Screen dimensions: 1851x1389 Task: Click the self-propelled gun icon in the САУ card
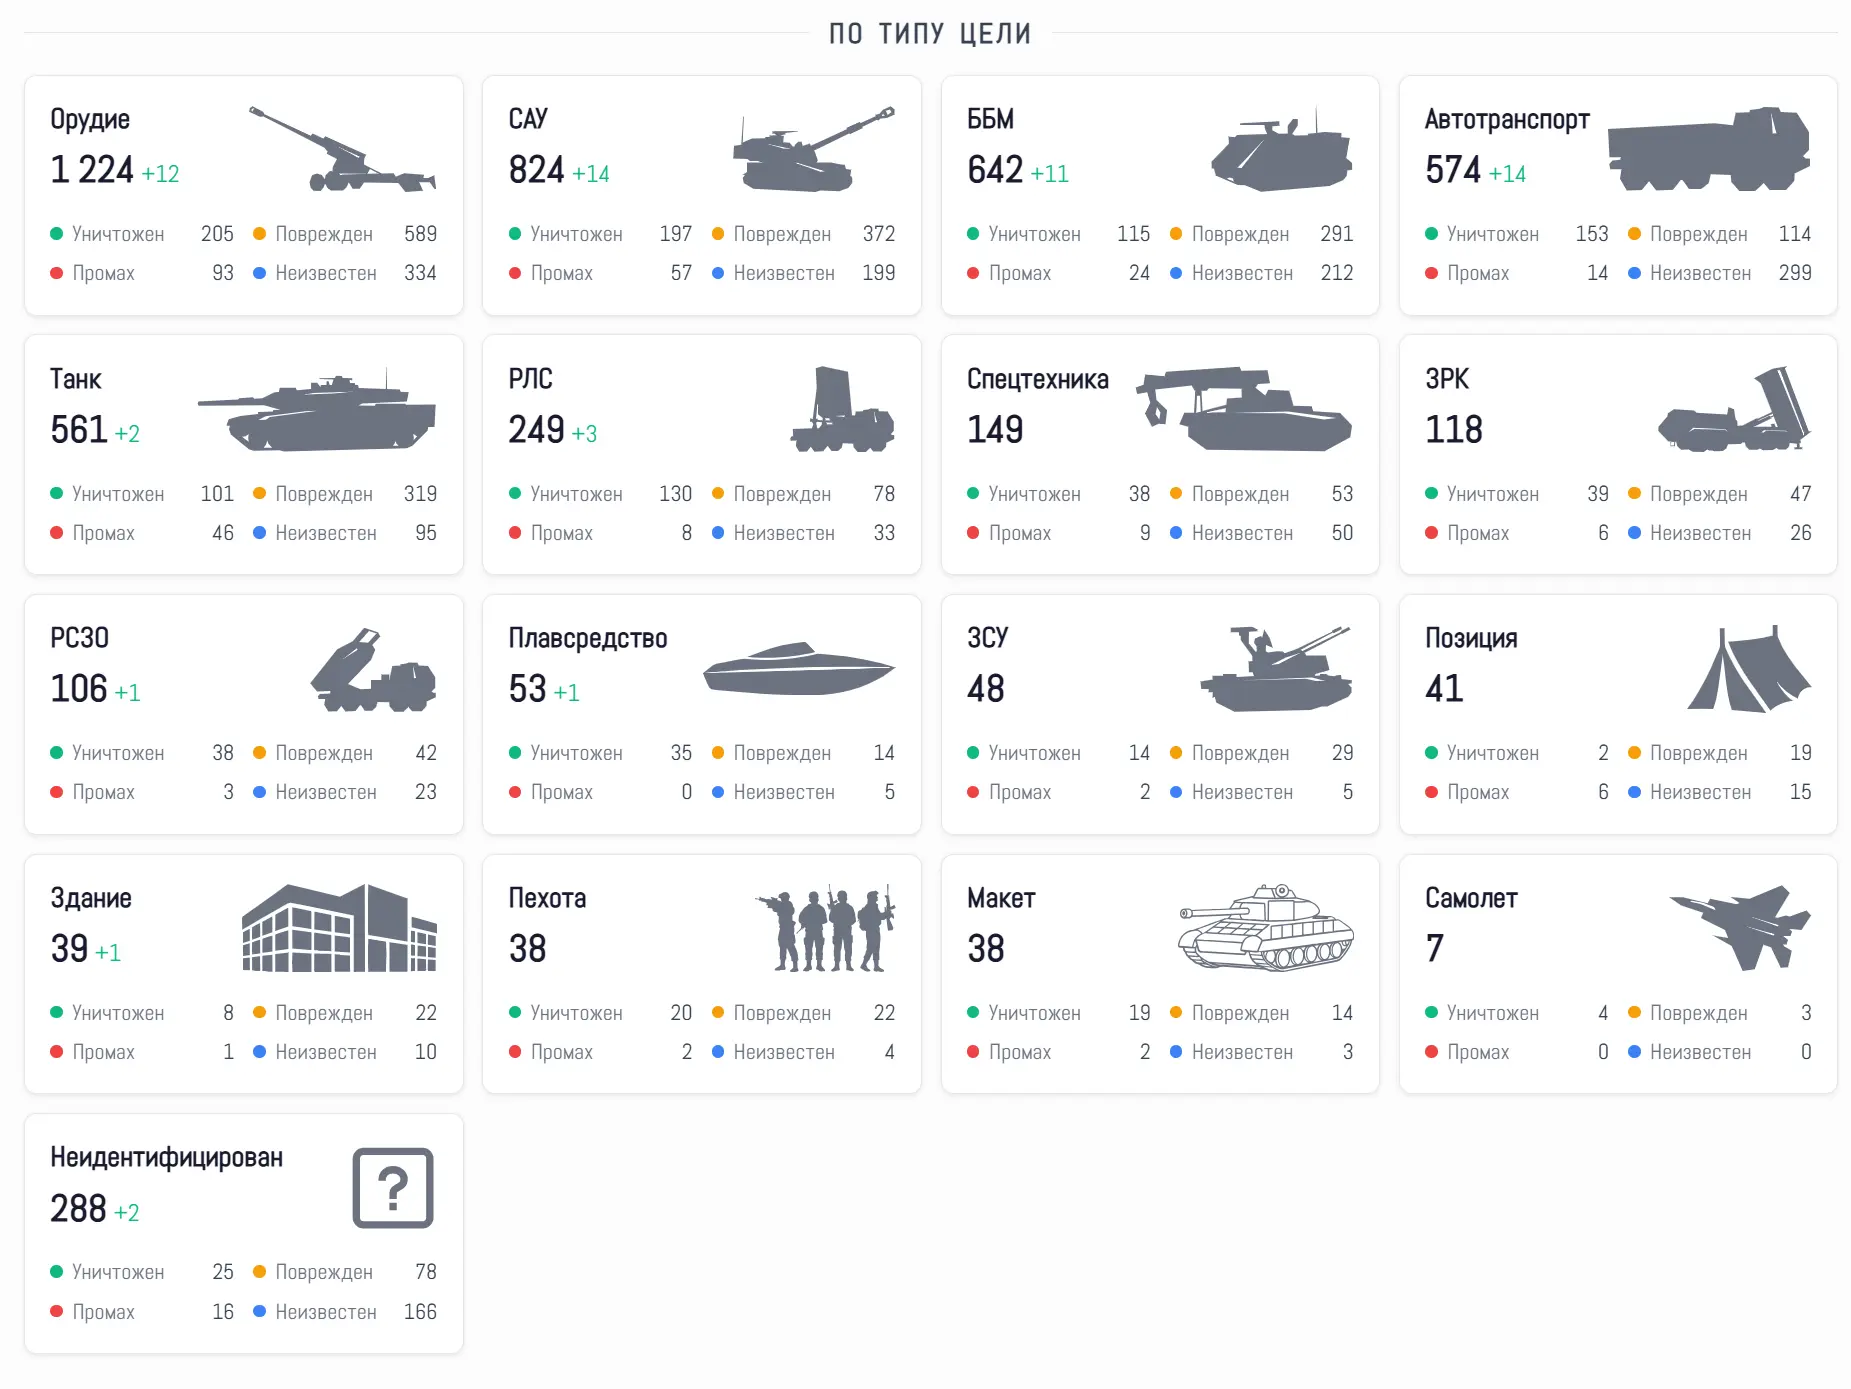813,149
